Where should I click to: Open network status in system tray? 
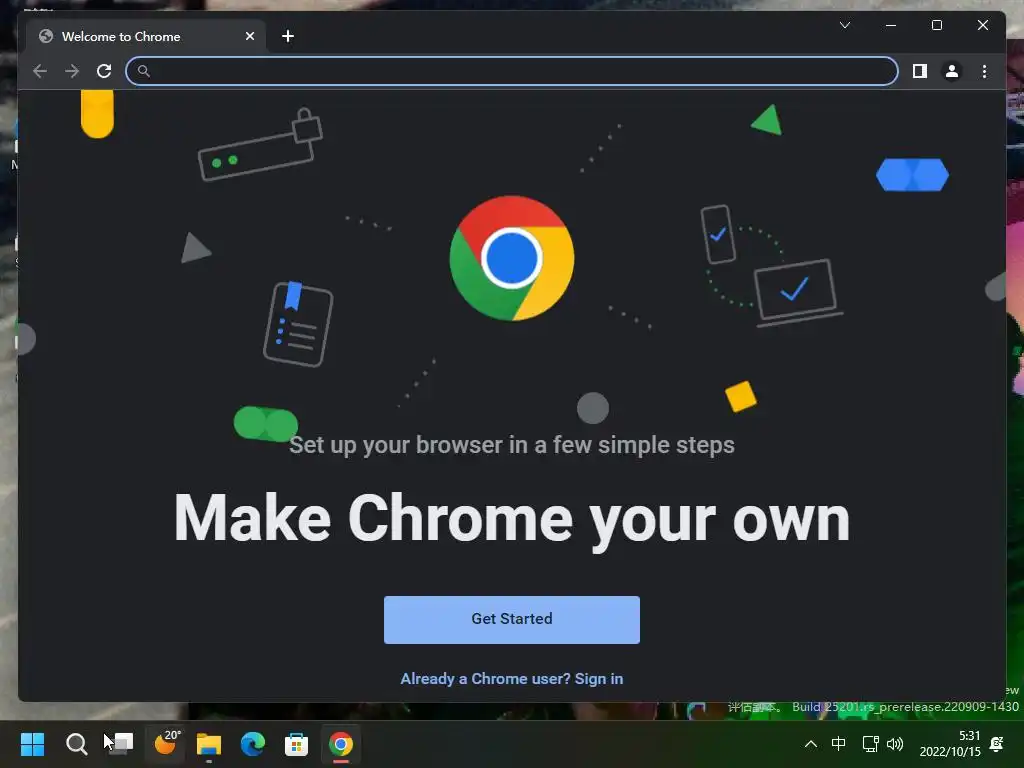pyautogui.click(x=870, y=744)
